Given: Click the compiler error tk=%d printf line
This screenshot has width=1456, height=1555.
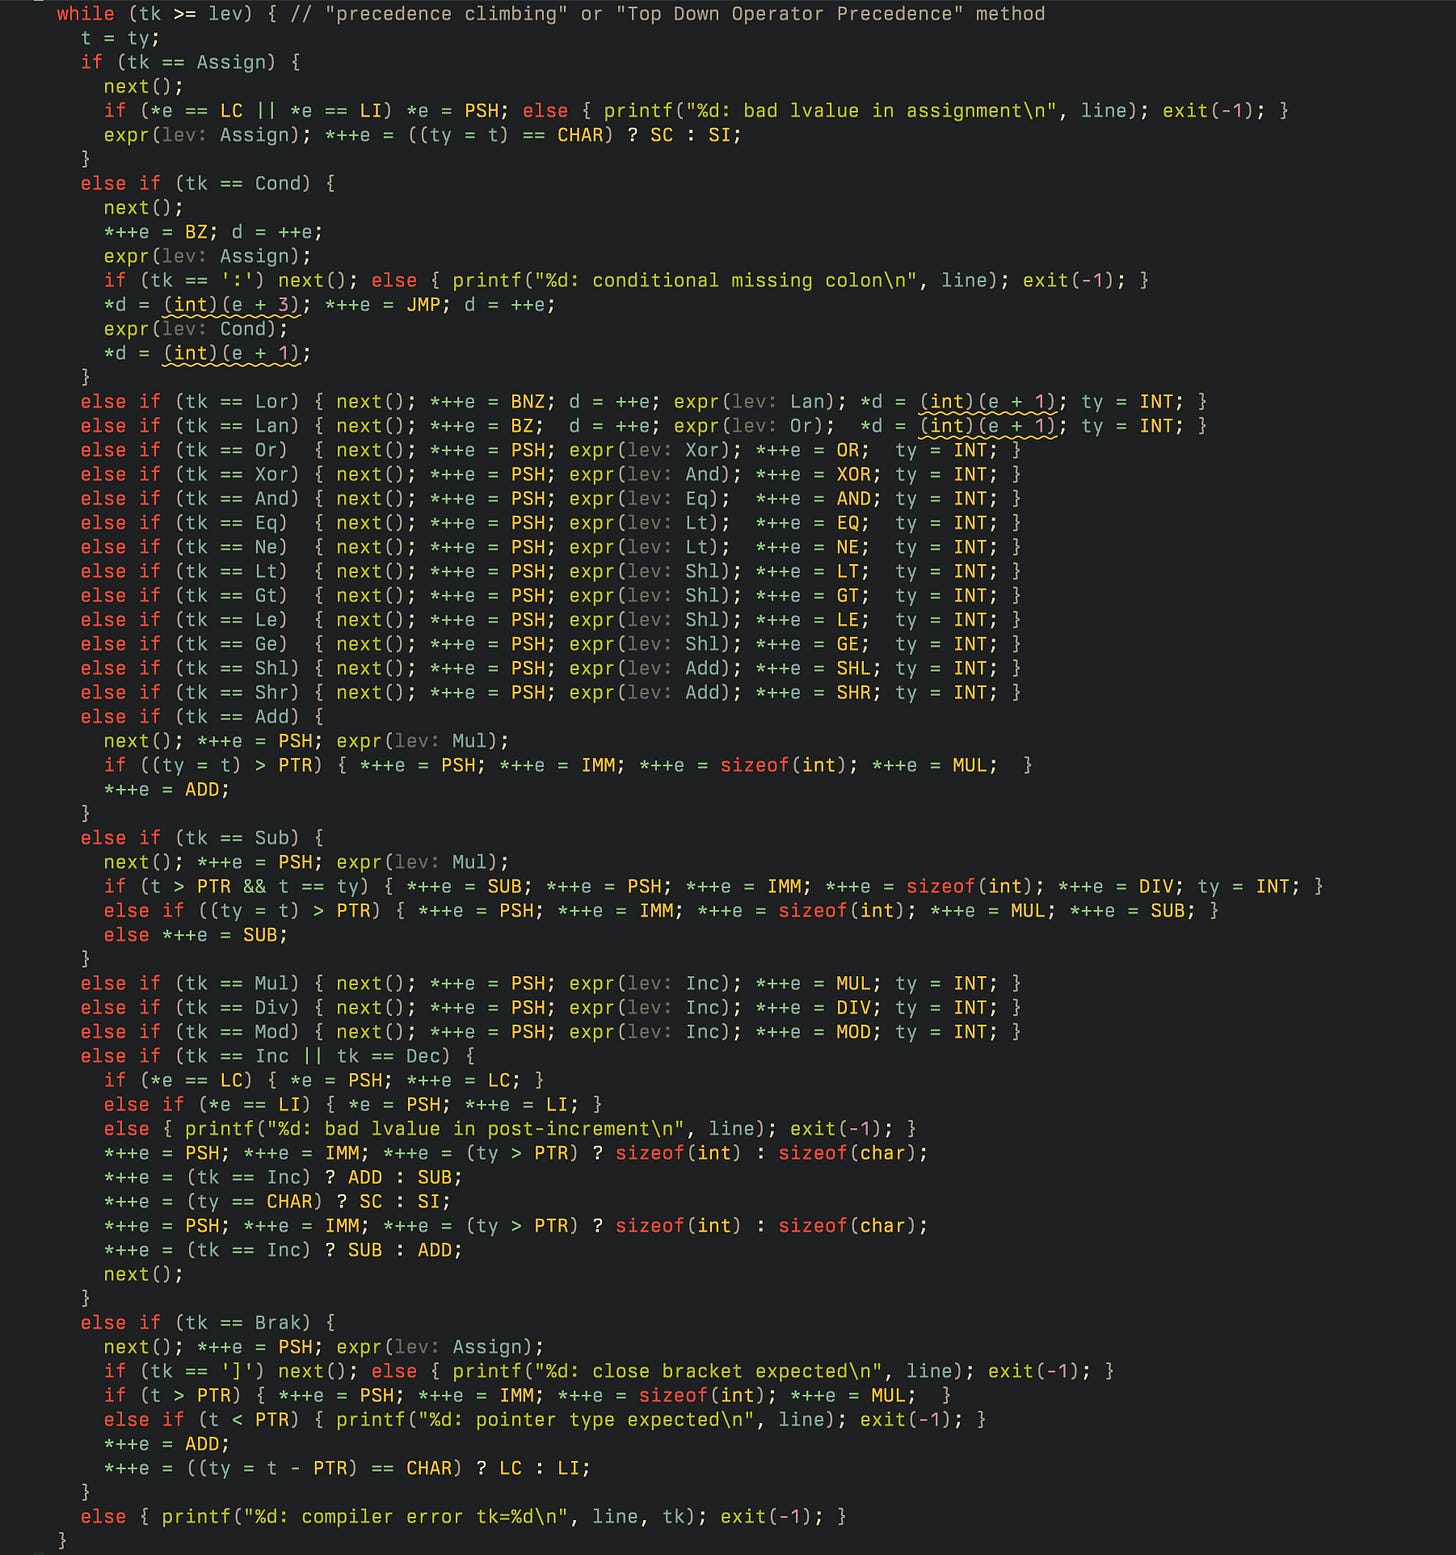Looking at the screenshot, I should 370,1516.
